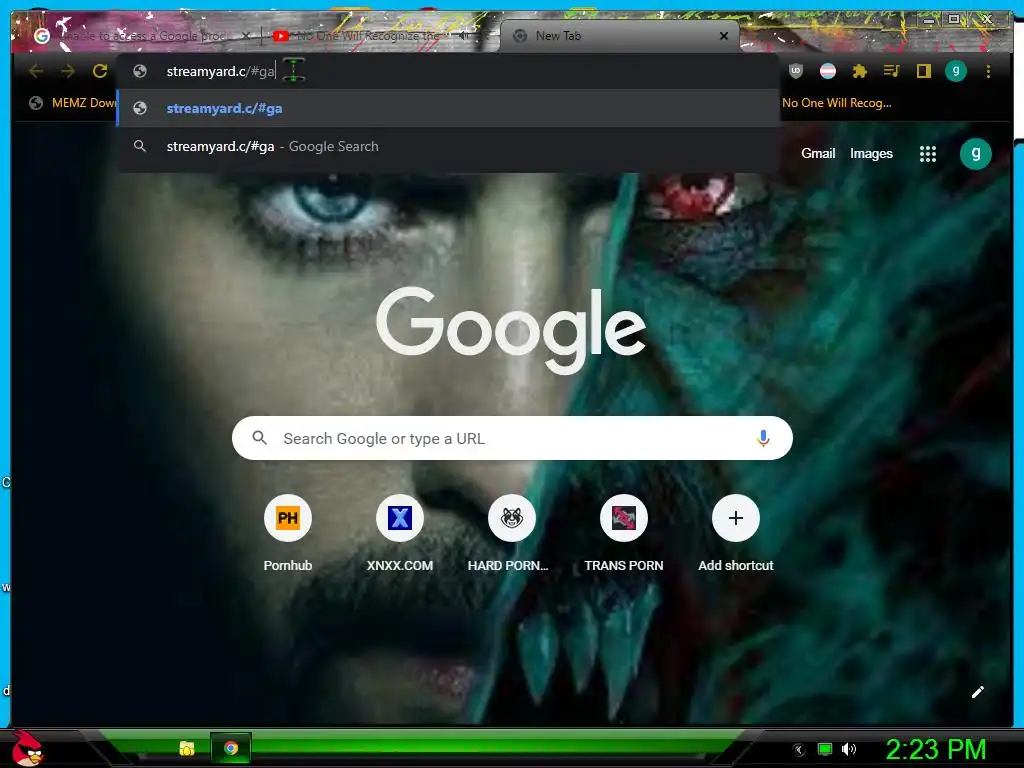Choose the Google Search suggestion for streamyard.c/#ga
Viewport: 1024px width, 768px height.
(x=448, y=146)
